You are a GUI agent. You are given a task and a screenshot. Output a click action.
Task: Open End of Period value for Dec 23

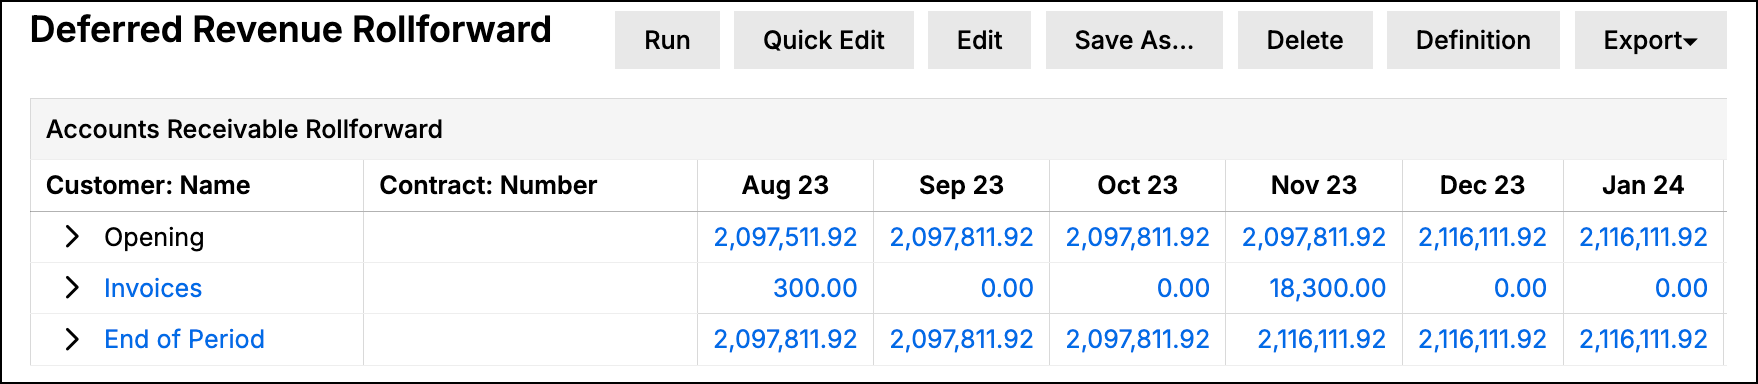pos(1482,339)
